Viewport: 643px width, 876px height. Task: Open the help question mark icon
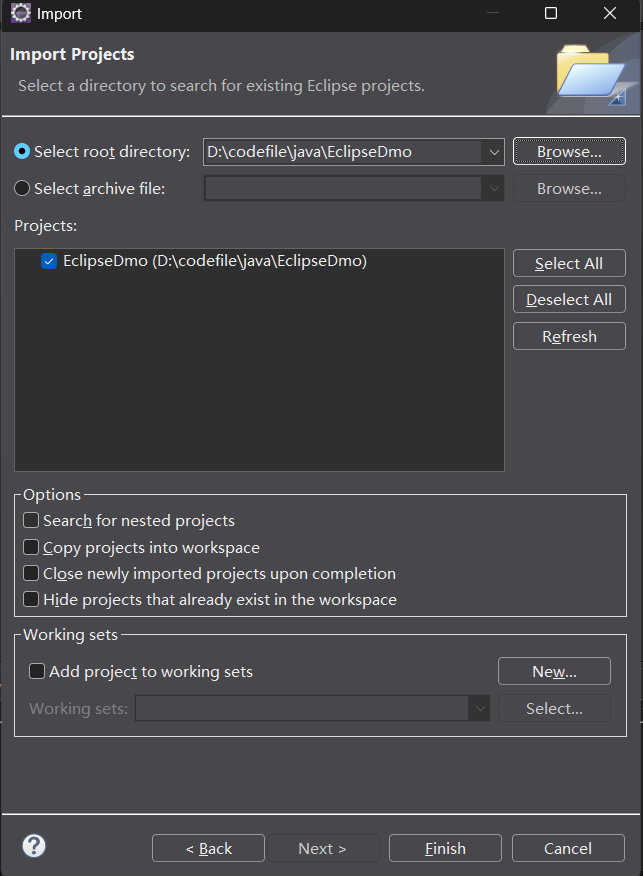(x=34, y=846)
